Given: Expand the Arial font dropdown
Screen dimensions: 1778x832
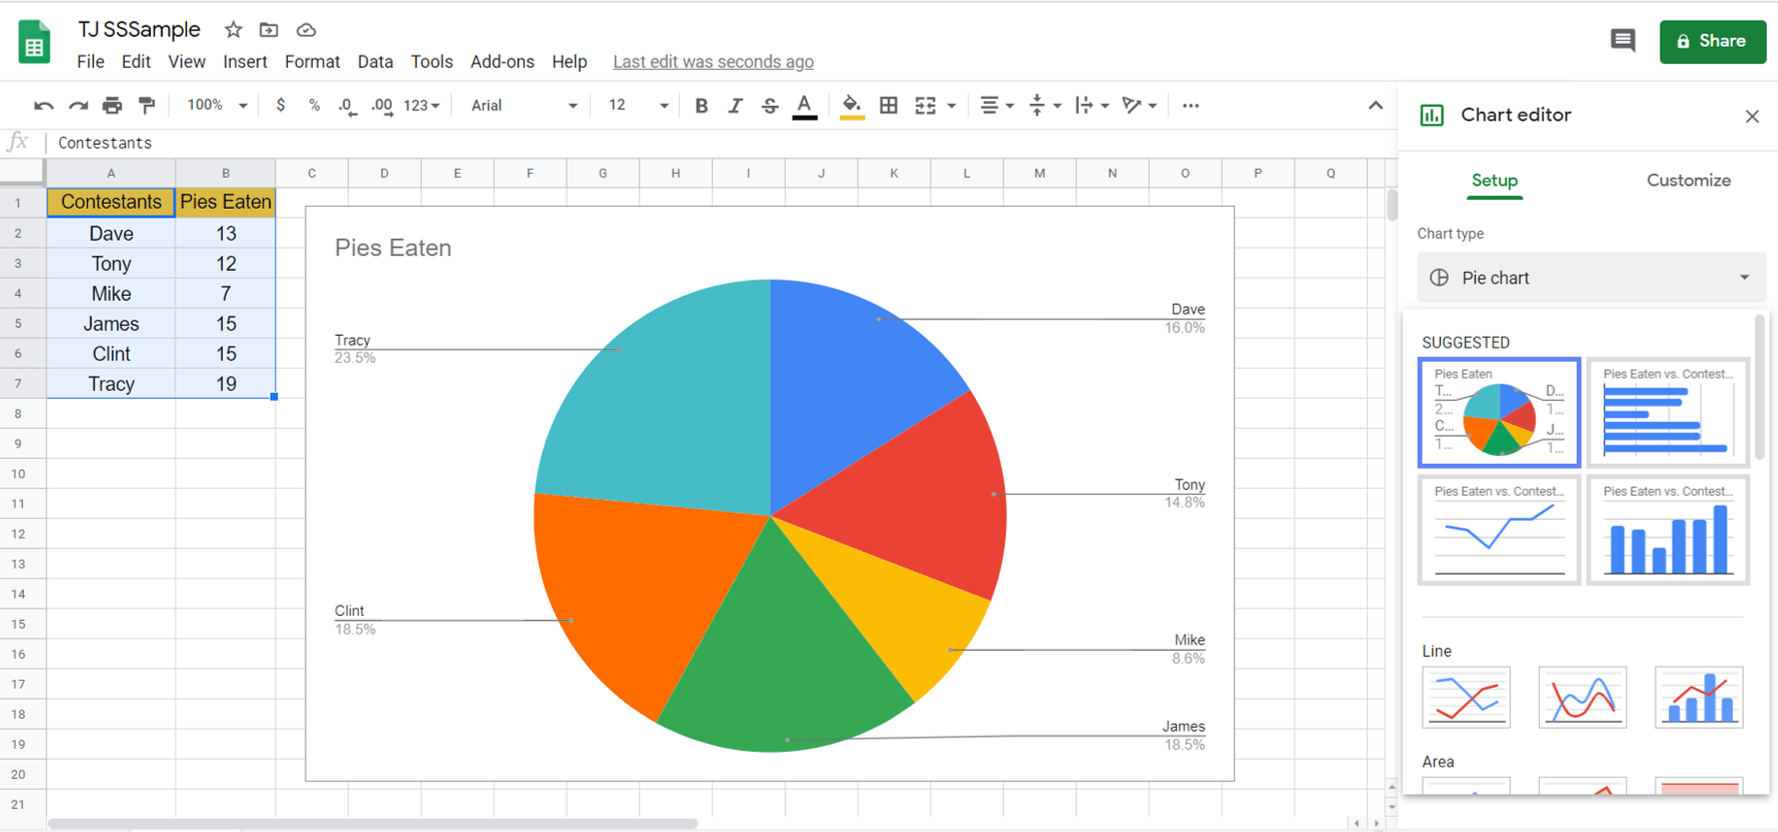Looking at the screenshot, I should point(523,105).
